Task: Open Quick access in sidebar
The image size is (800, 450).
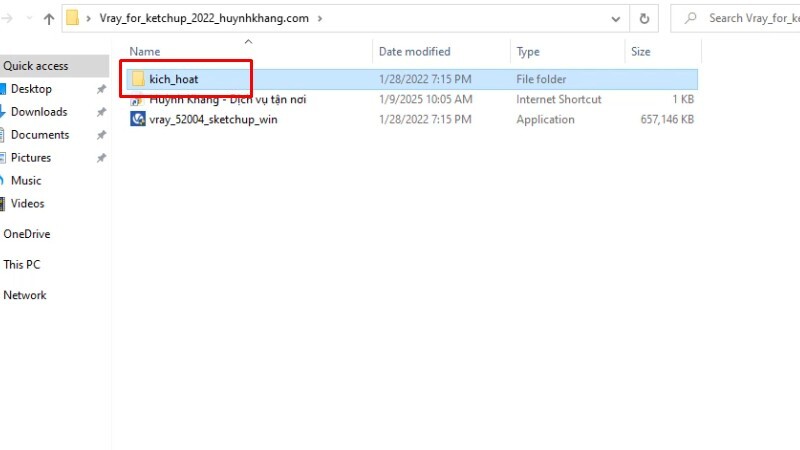Action: (36, 66)
